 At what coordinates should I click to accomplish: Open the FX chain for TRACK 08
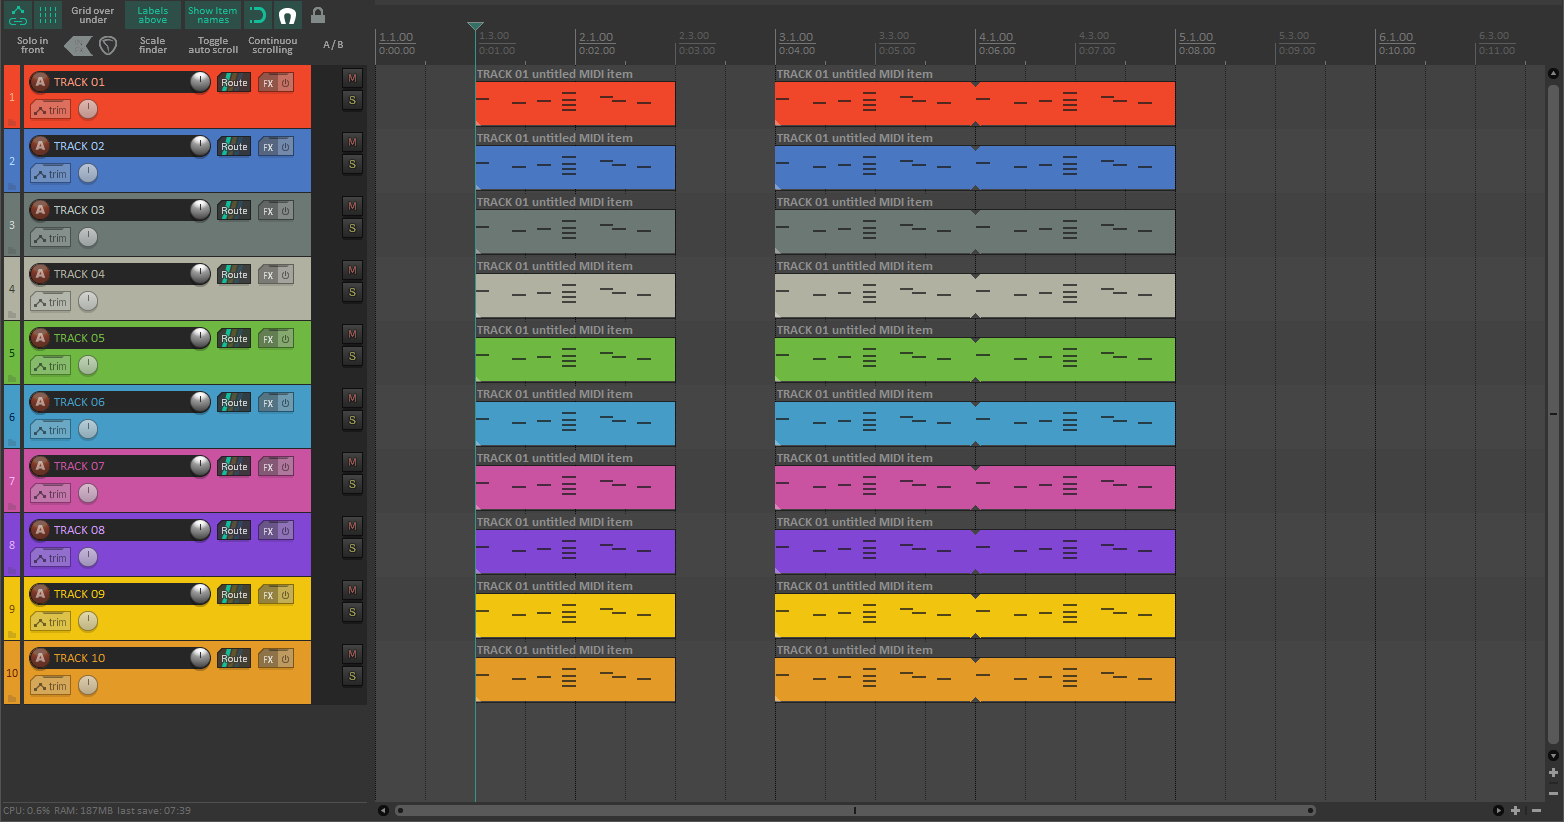268,531
